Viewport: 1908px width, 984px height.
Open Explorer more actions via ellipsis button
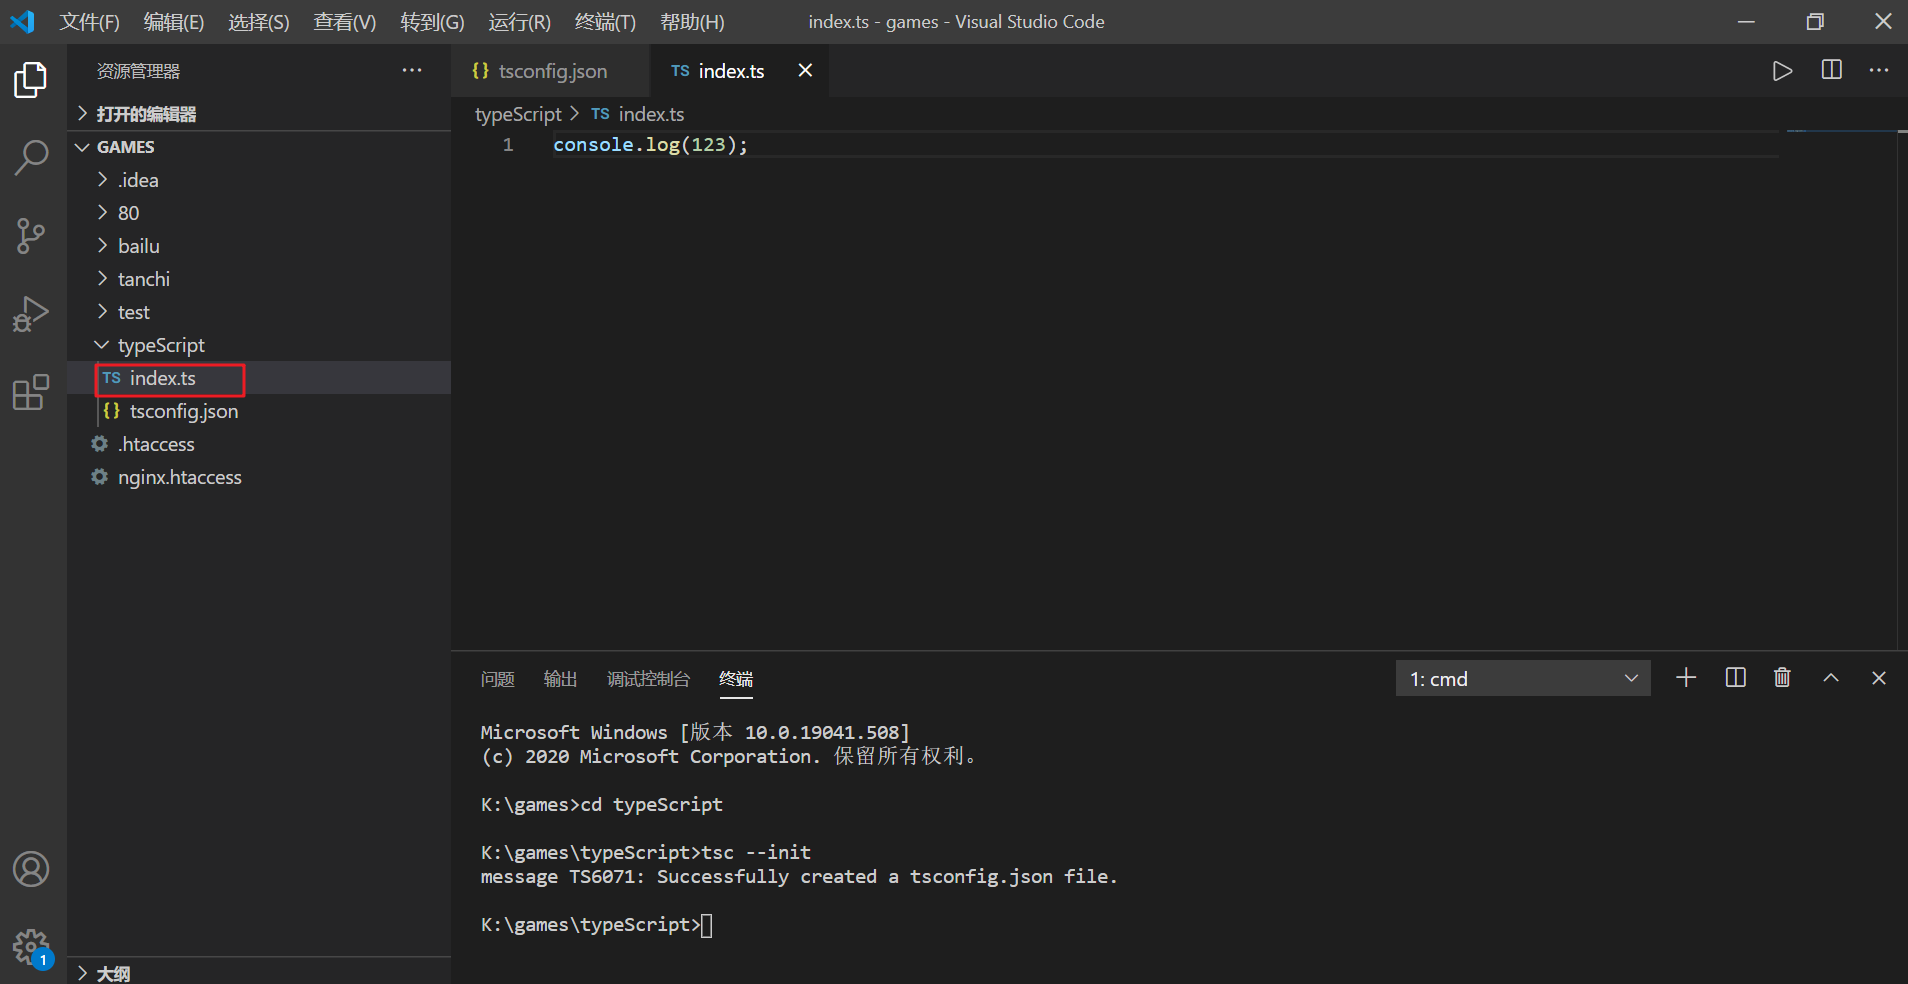412,70
